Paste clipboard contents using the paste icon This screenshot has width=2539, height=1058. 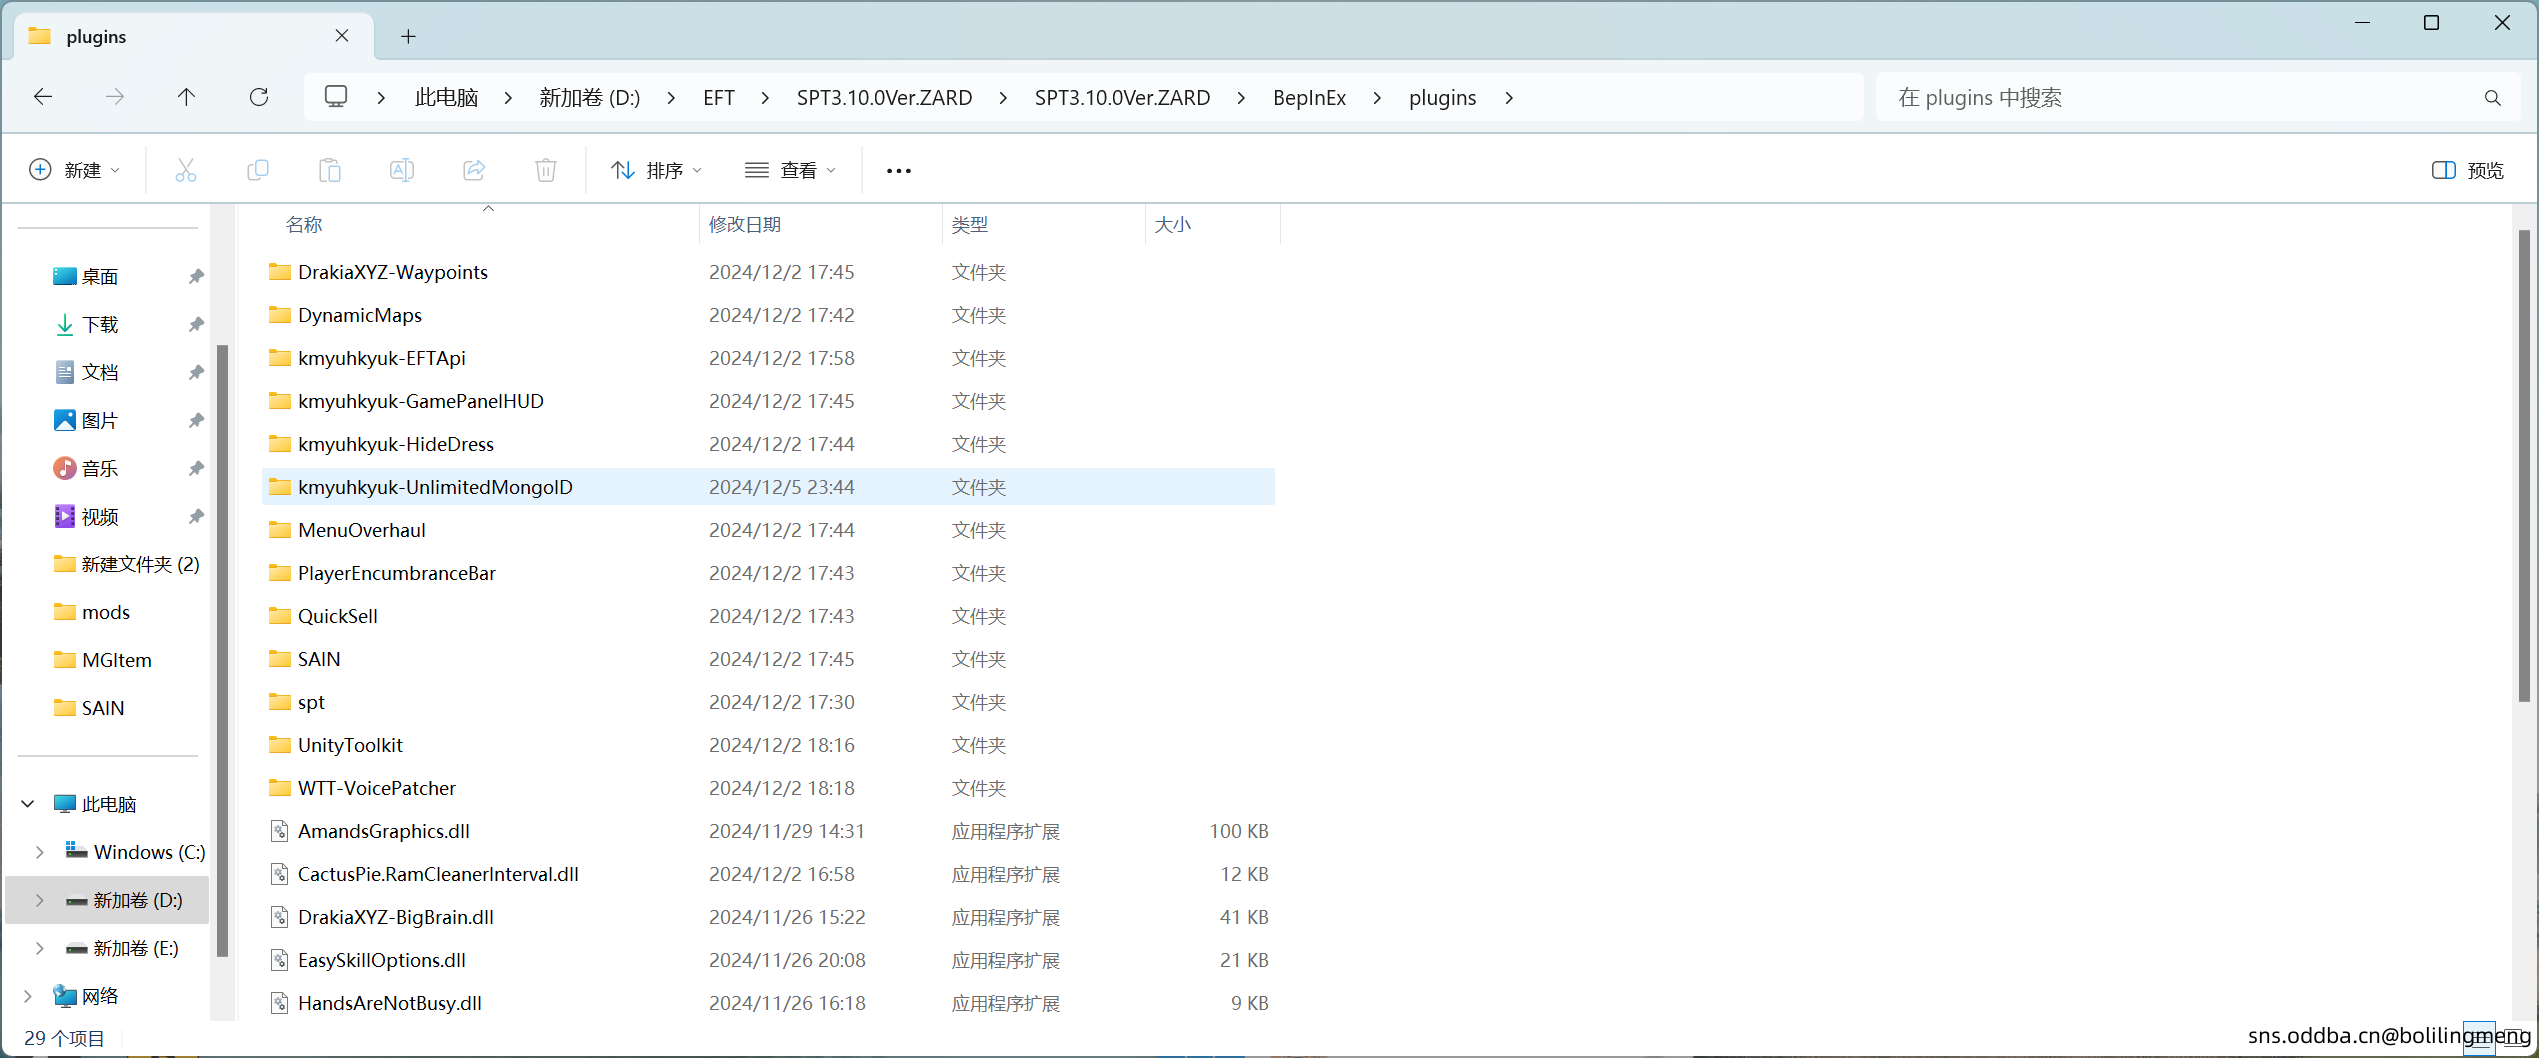click(330, 169)
